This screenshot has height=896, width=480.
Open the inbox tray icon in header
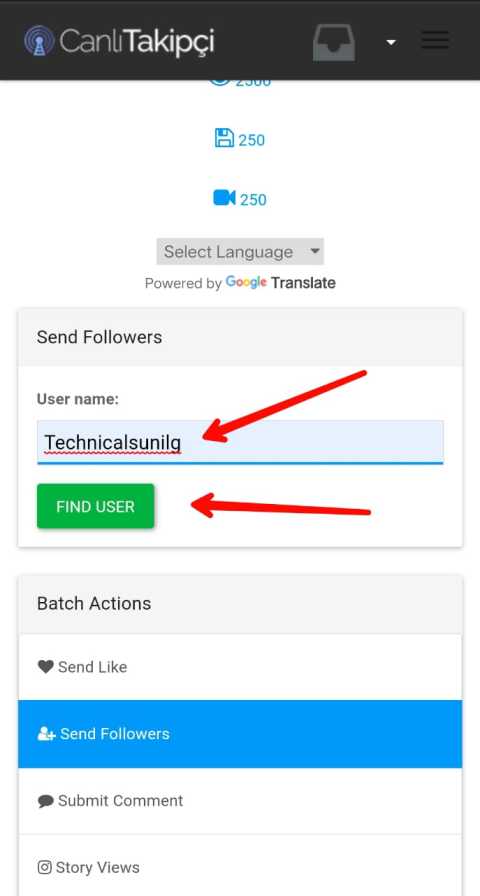click(x=334, y=42)
